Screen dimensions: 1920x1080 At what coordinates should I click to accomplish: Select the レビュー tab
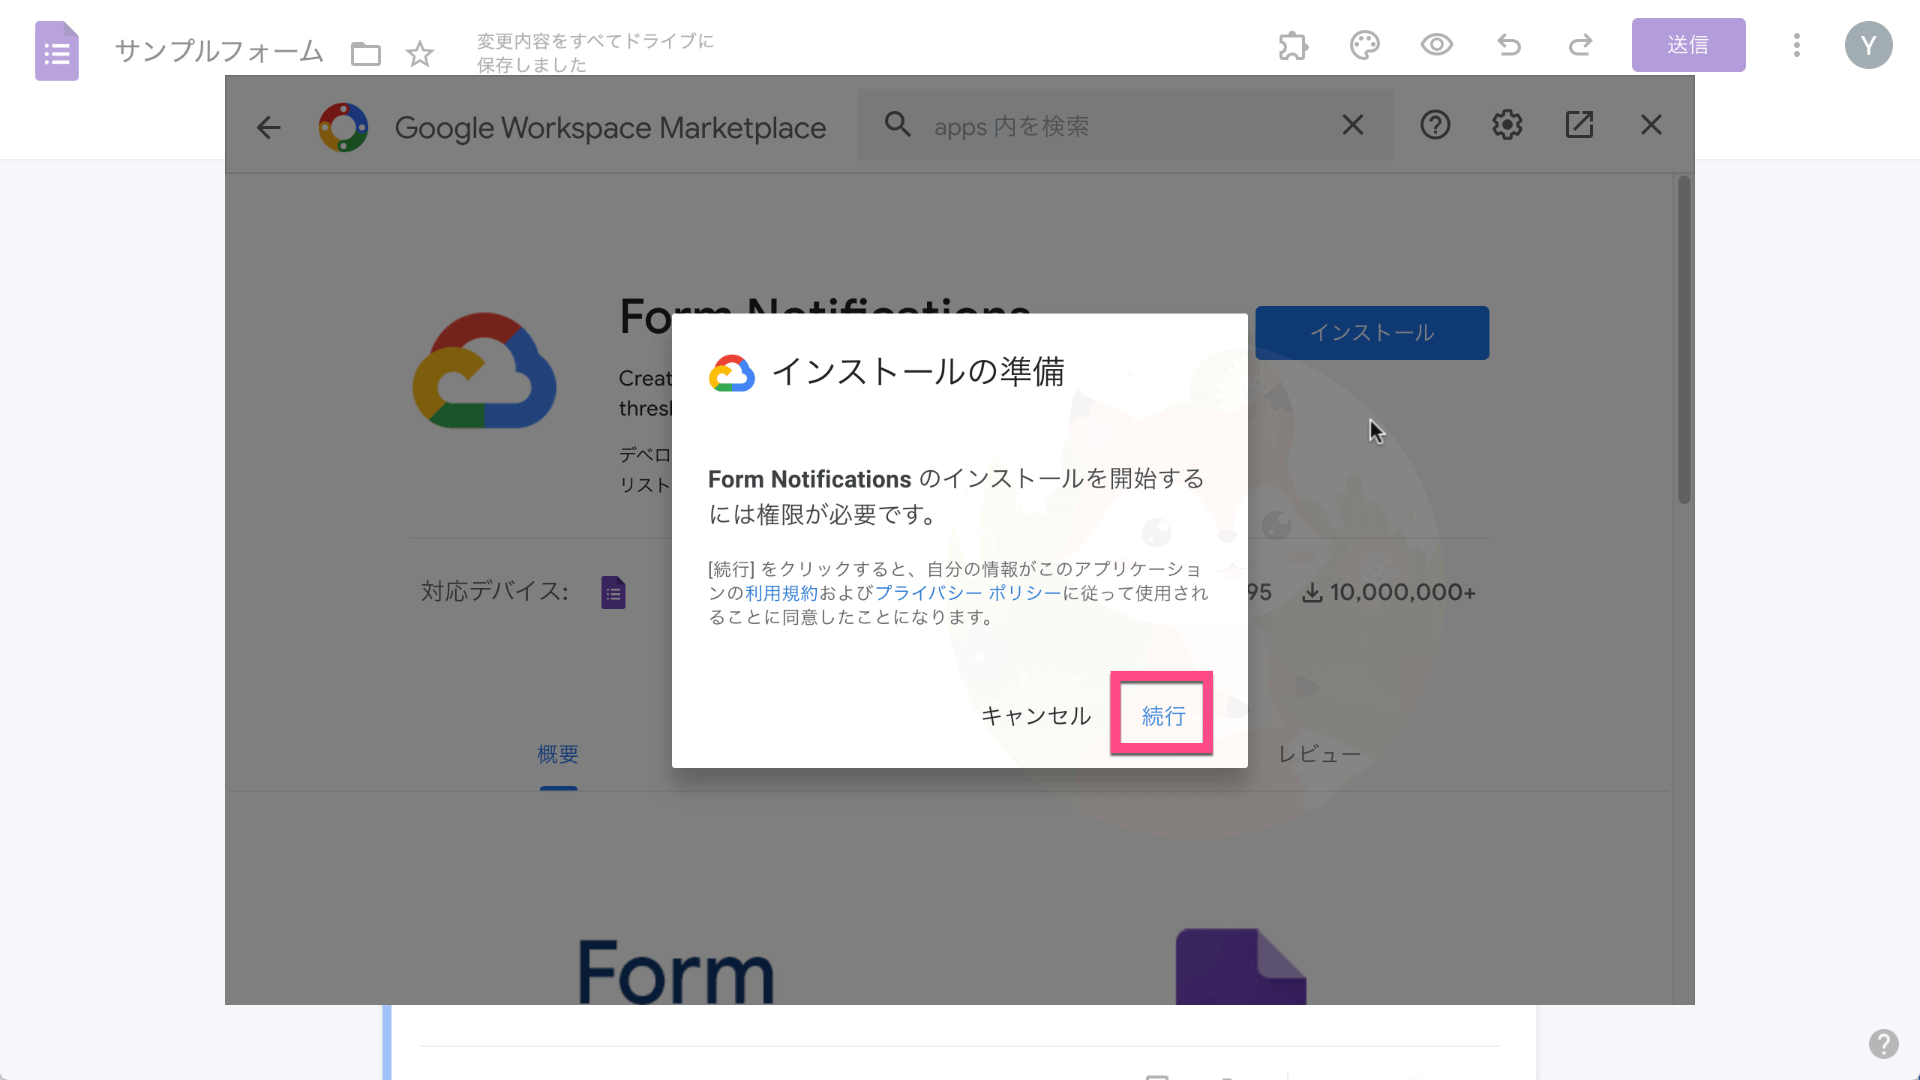(x=1319, y=754)
